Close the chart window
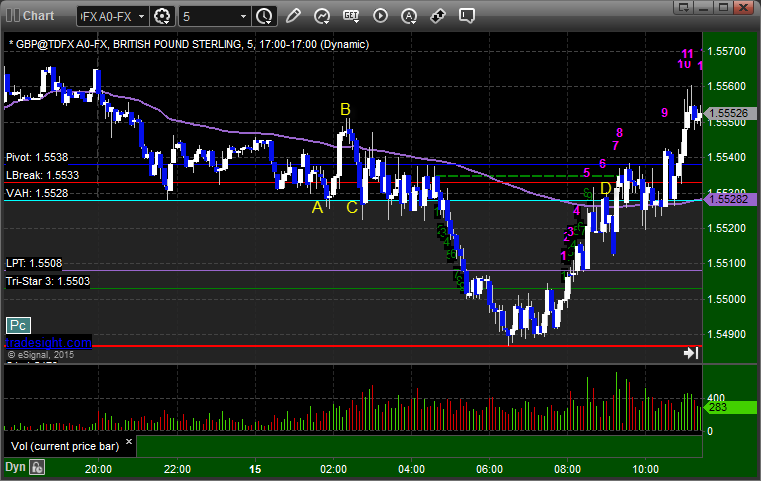761x481 pixels. pos(744,7)
